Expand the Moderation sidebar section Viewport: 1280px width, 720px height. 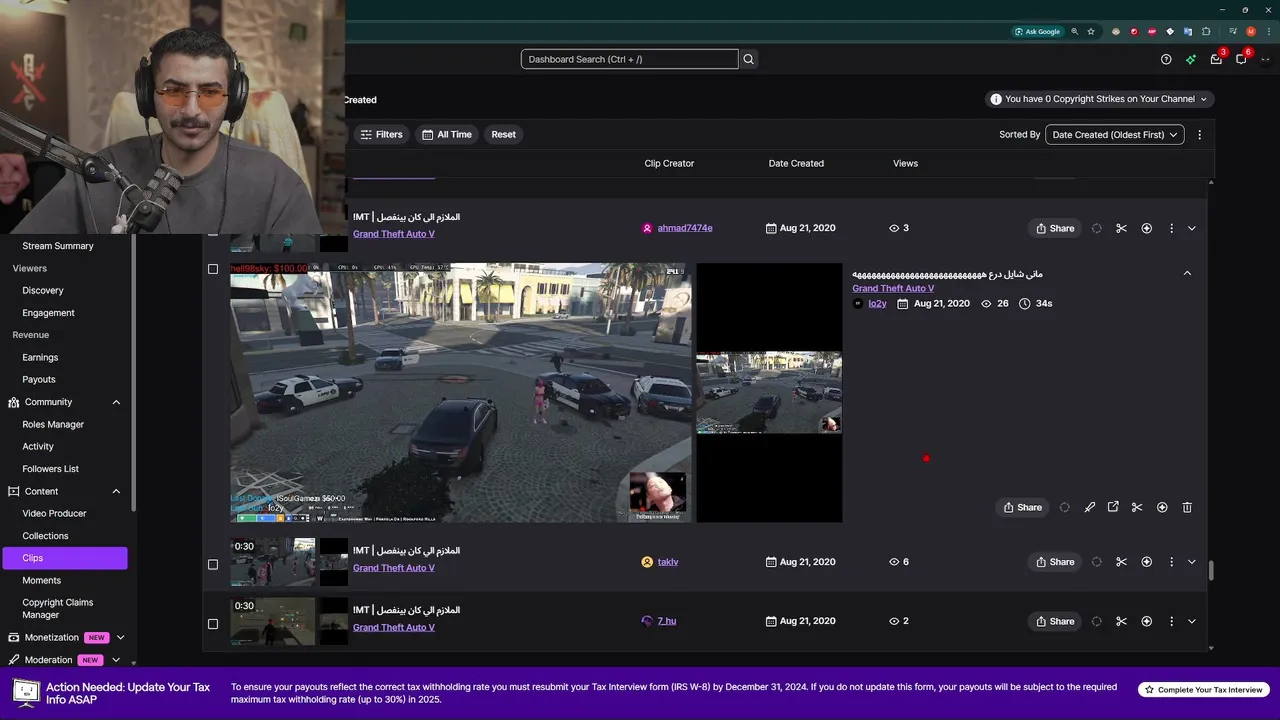[116, 660]
